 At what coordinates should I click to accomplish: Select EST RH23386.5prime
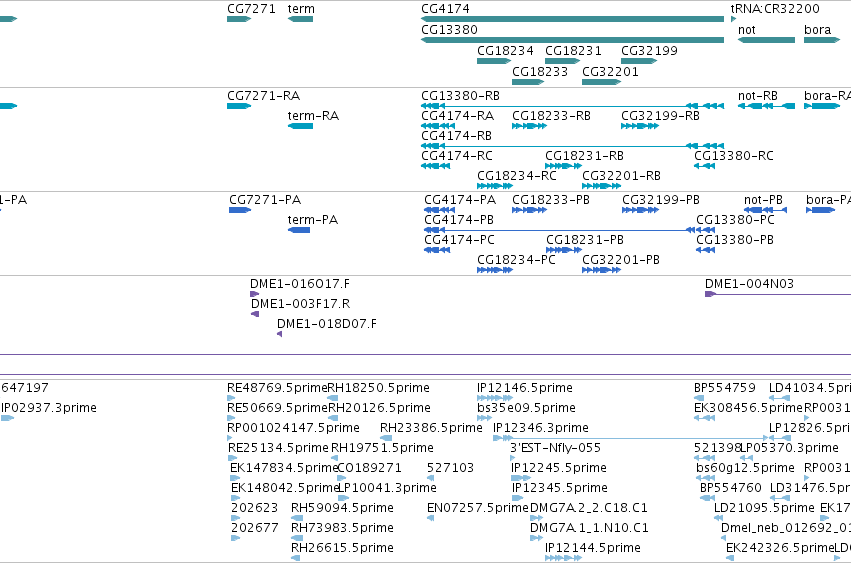[431, 429]
